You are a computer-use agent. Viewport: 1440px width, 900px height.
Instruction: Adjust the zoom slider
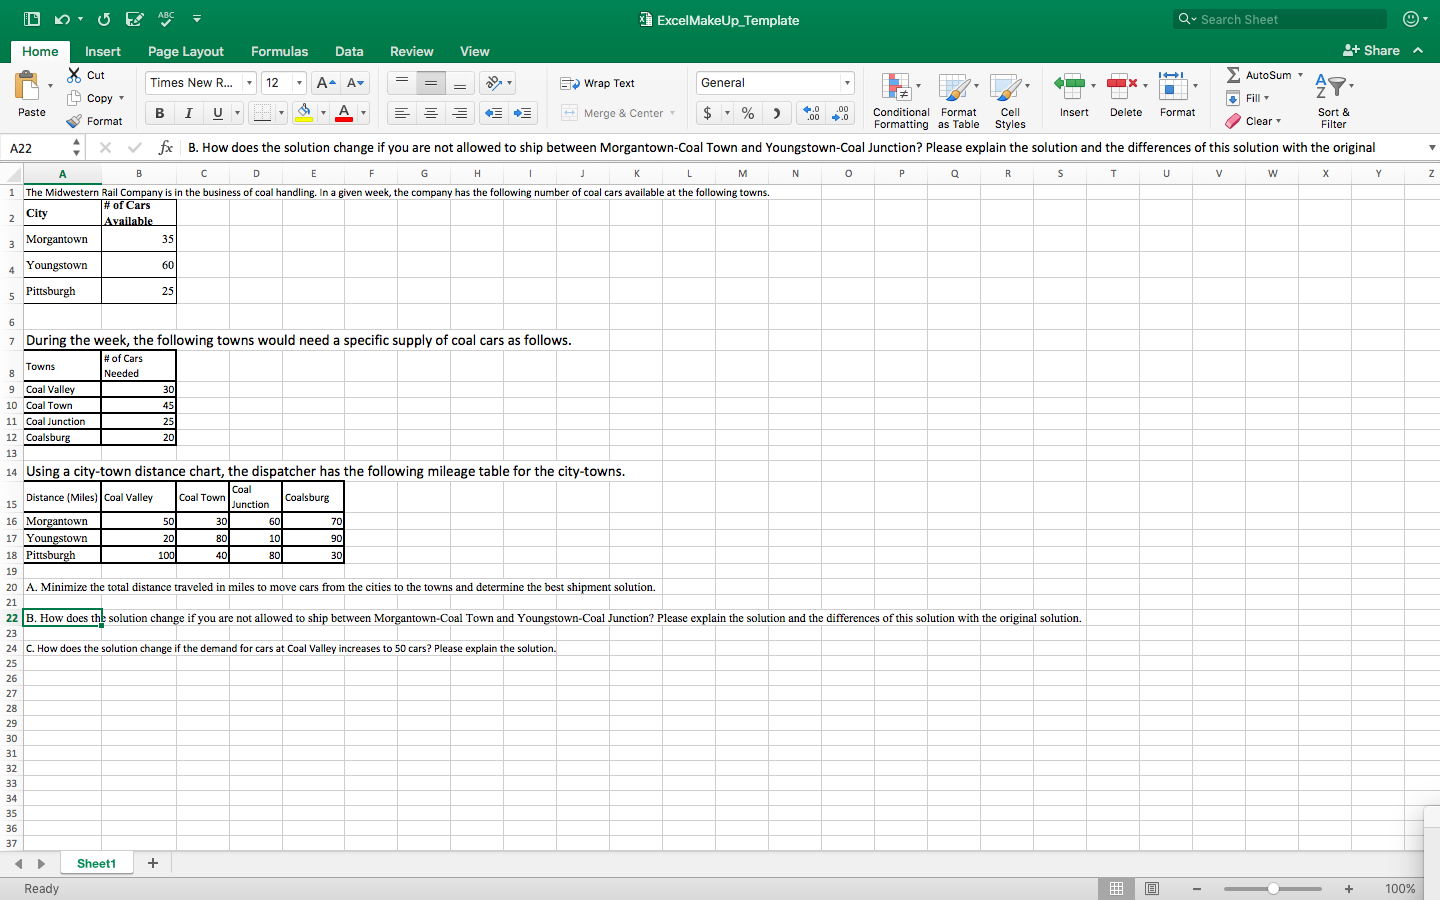point(1272,889)
